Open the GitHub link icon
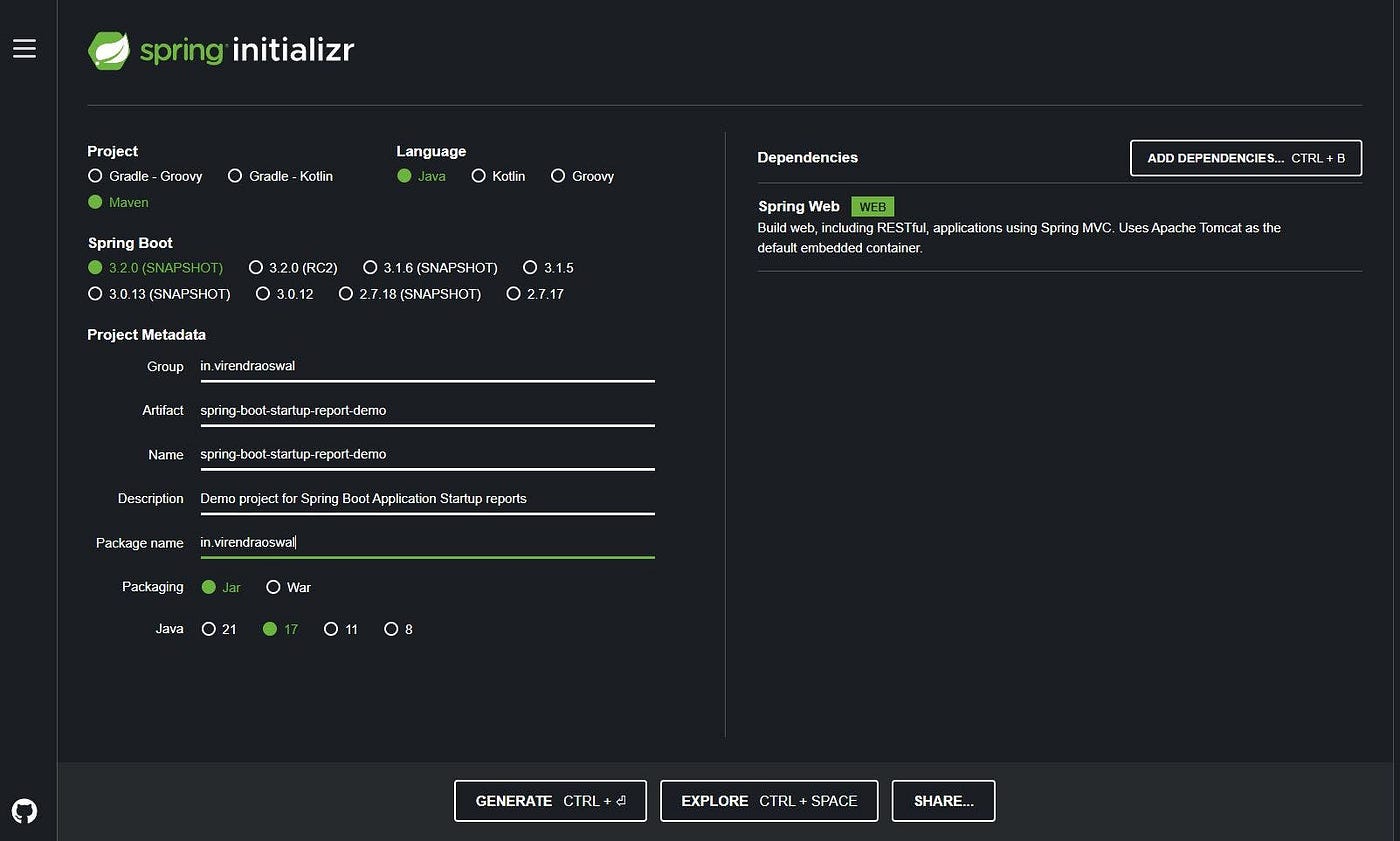Screen dimensions: 1400x841 click(x=24, y=810)
